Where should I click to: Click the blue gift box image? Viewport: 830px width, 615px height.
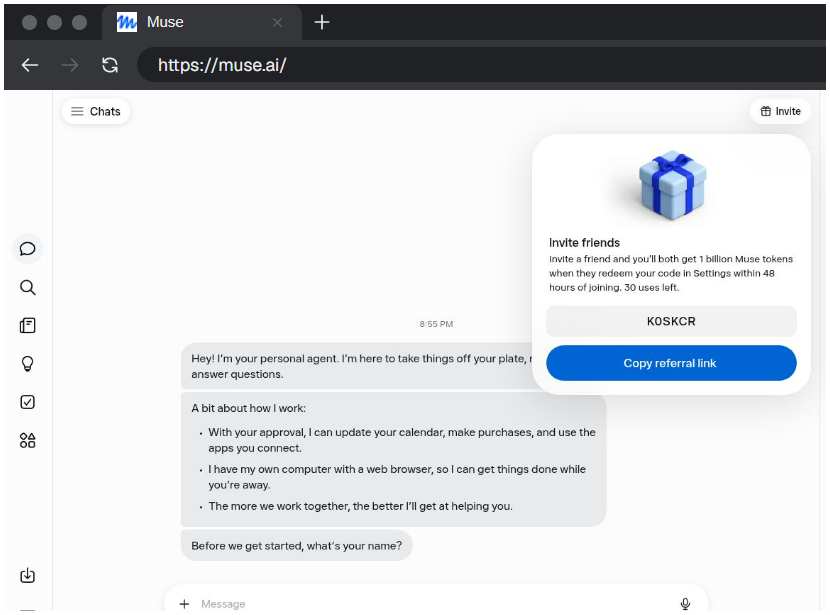point(672,185)
